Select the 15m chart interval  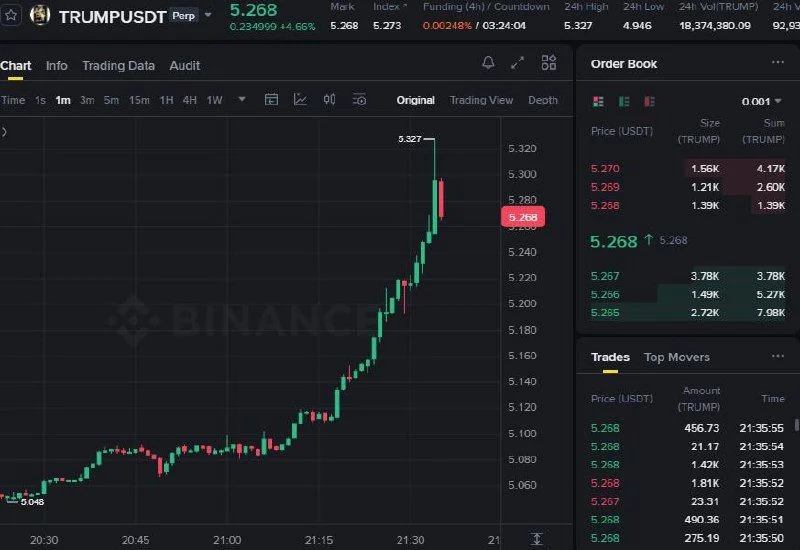click(139, 100)
